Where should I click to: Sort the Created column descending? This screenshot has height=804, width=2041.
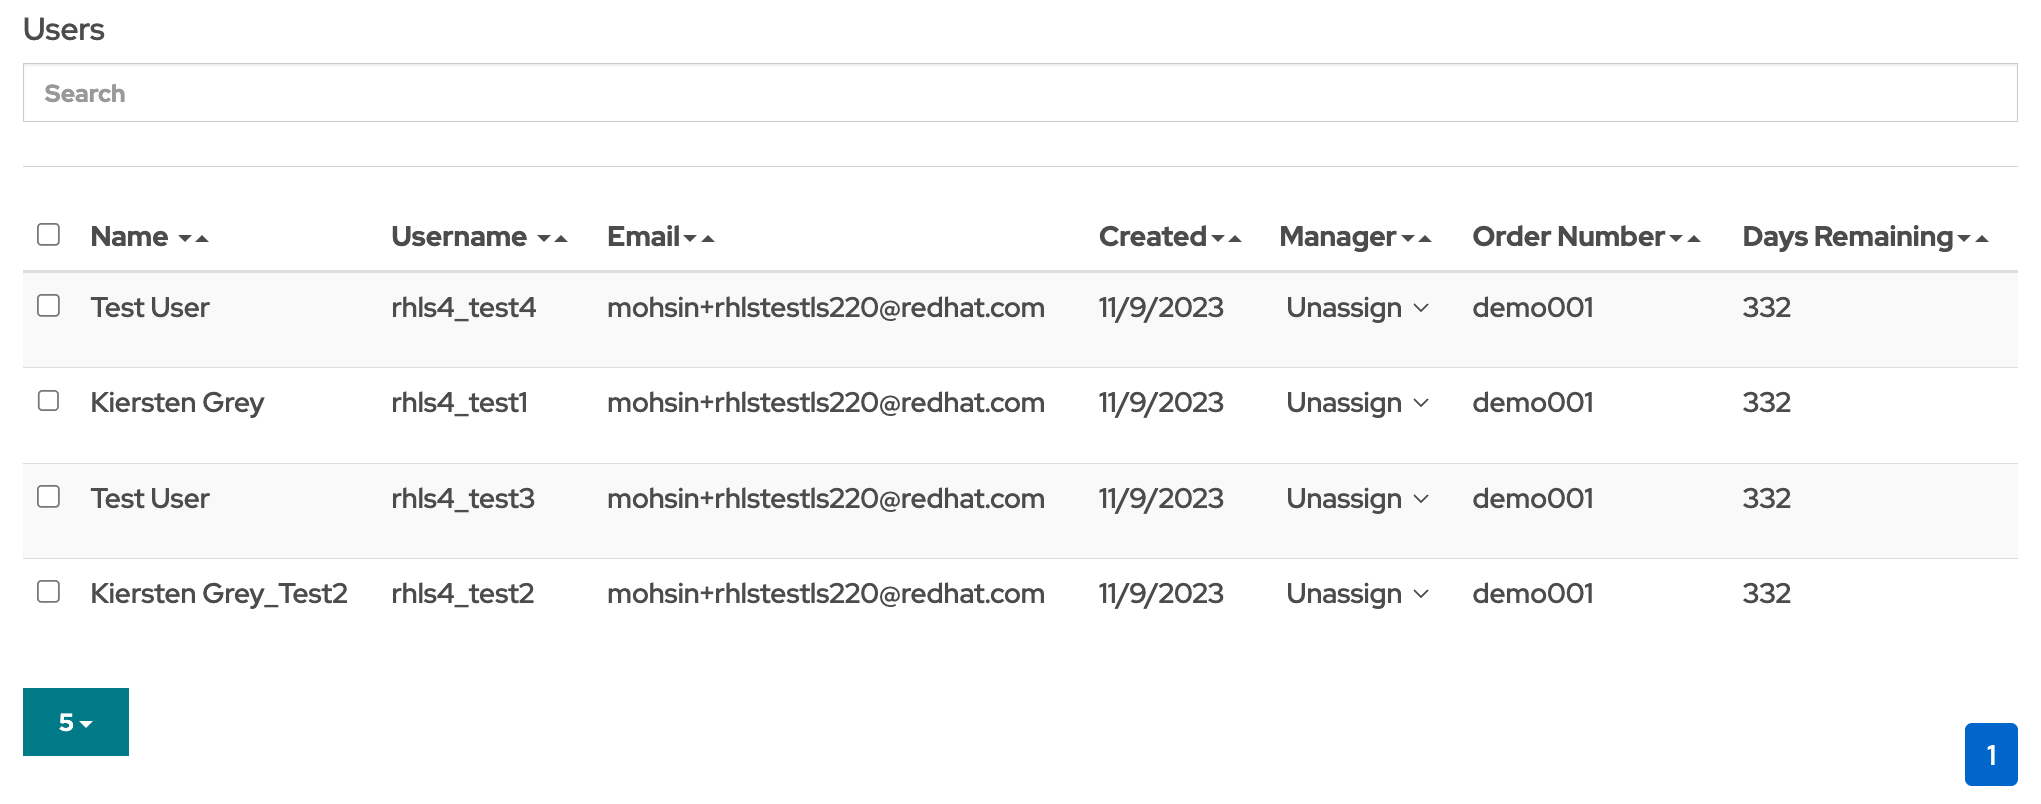(x=1219, y=240)
